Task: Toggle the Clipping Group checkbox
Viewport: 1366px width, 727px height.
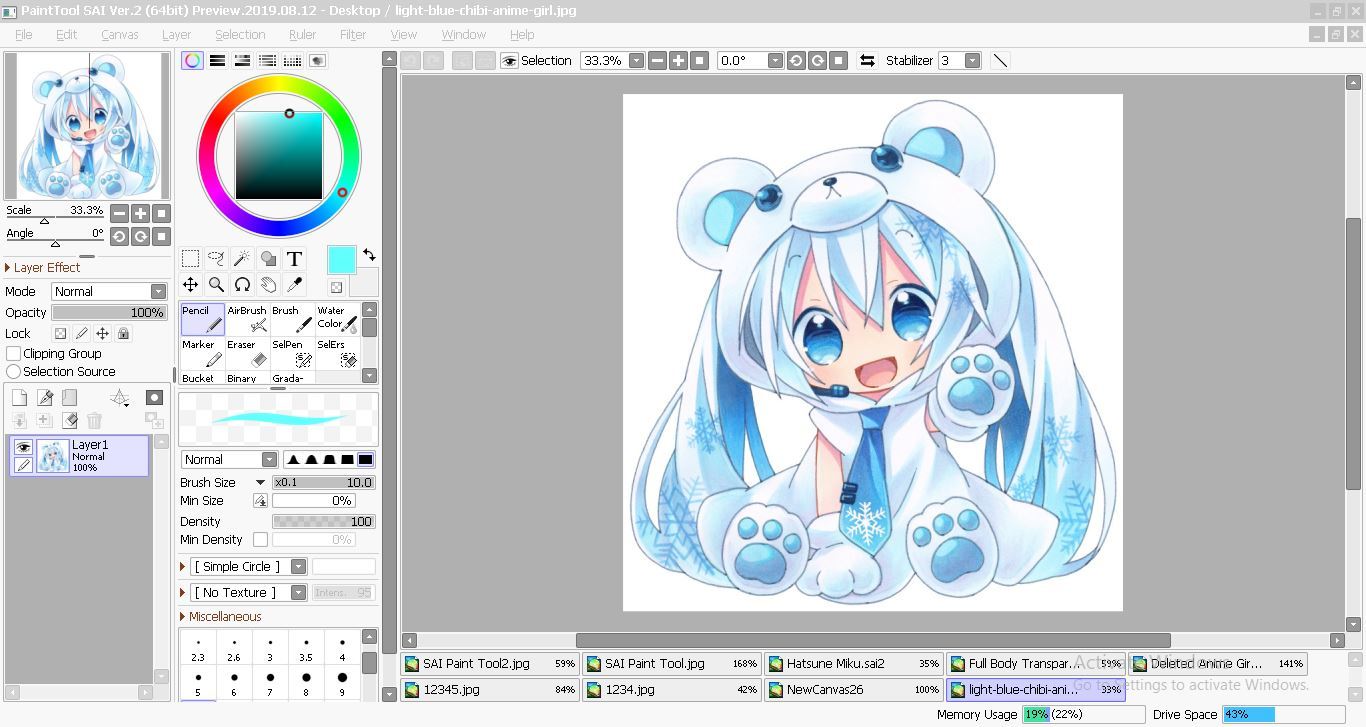Action: pyautogui.click(x=13, y=353)
